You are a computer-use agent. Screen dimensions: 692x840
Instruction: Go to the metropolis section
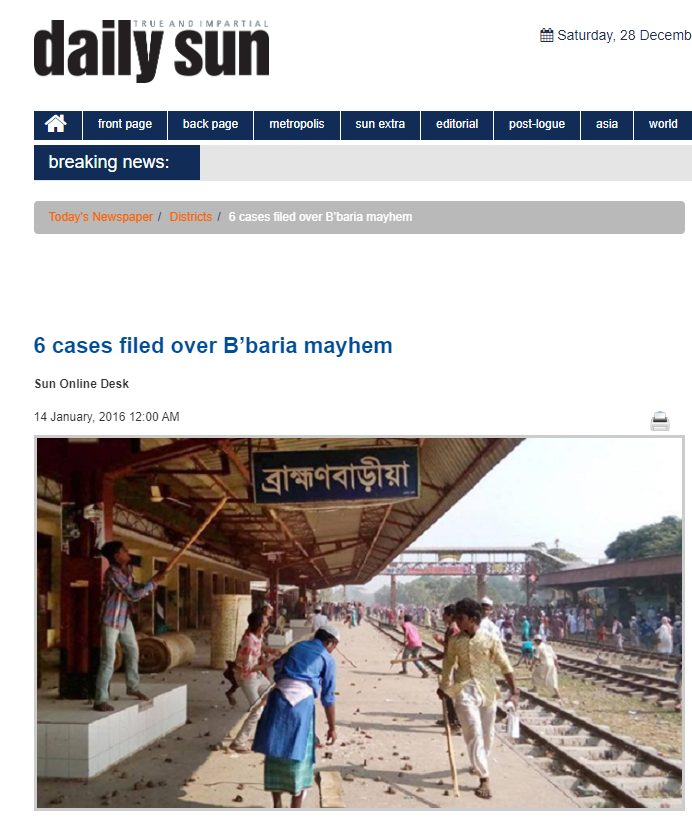click(x=297, y=124)
